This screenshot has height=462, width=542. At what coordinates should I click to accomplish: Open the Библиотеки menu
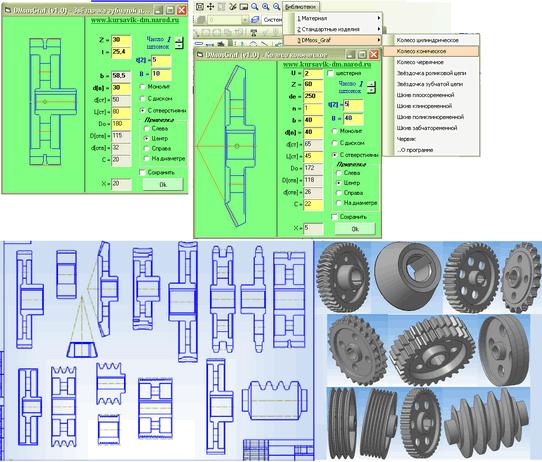[301, 6]
